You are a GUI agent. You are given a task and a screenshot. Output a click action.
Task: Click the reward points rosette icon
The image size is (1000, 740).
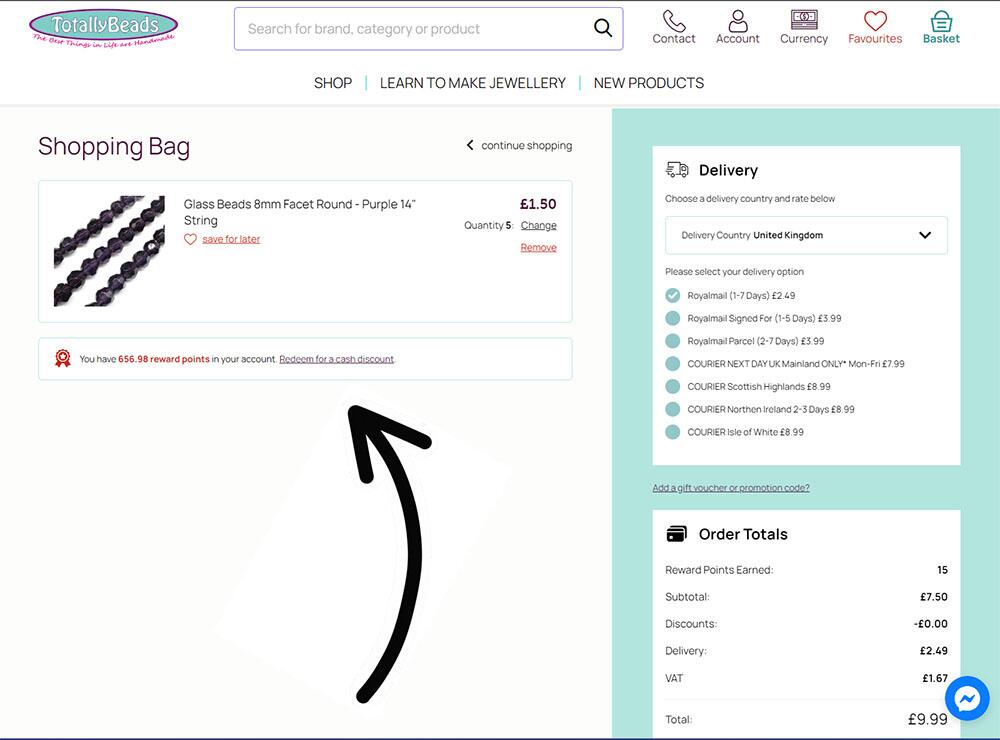click(62, 359)
